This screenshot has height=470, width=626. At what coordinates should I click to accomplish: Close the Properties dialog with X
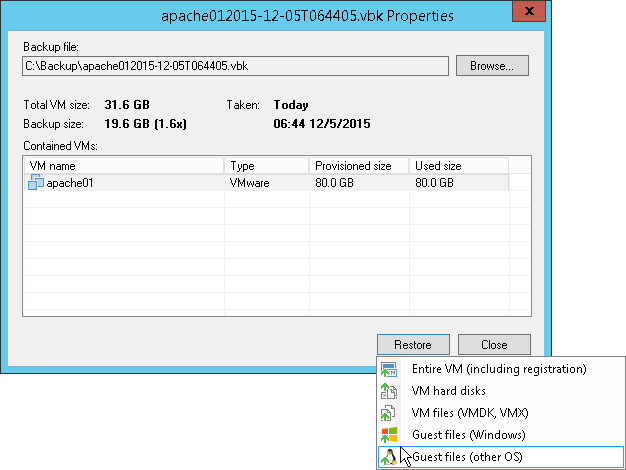[529, 11]
